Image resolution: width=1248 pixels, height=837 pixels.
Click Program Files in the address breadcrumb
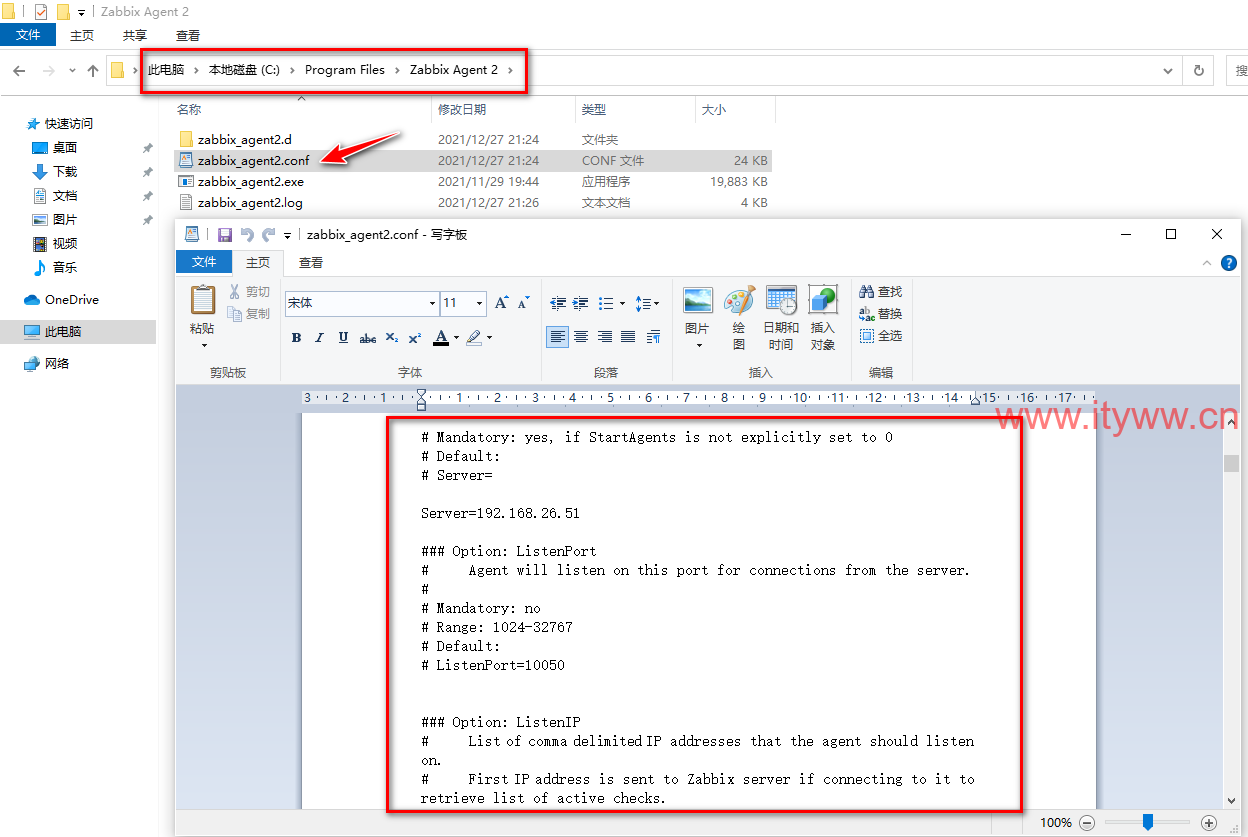(x=345, y=70)
